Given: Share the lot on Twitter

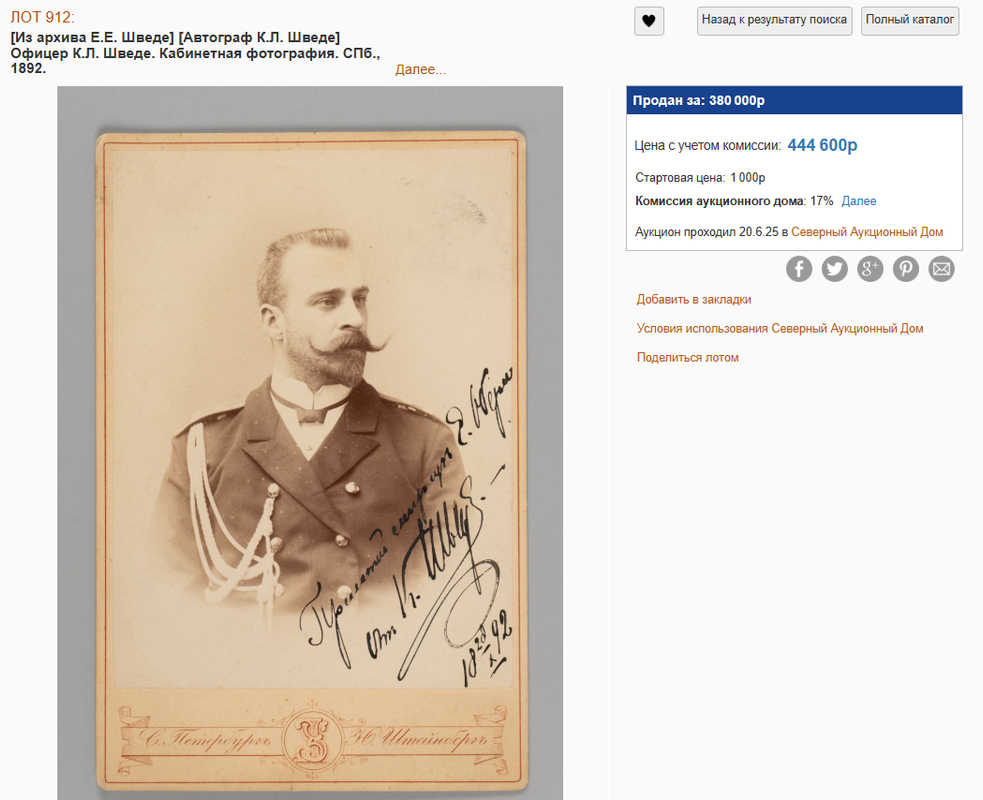Looking at the screenshot, I should [x=834, y=269].
